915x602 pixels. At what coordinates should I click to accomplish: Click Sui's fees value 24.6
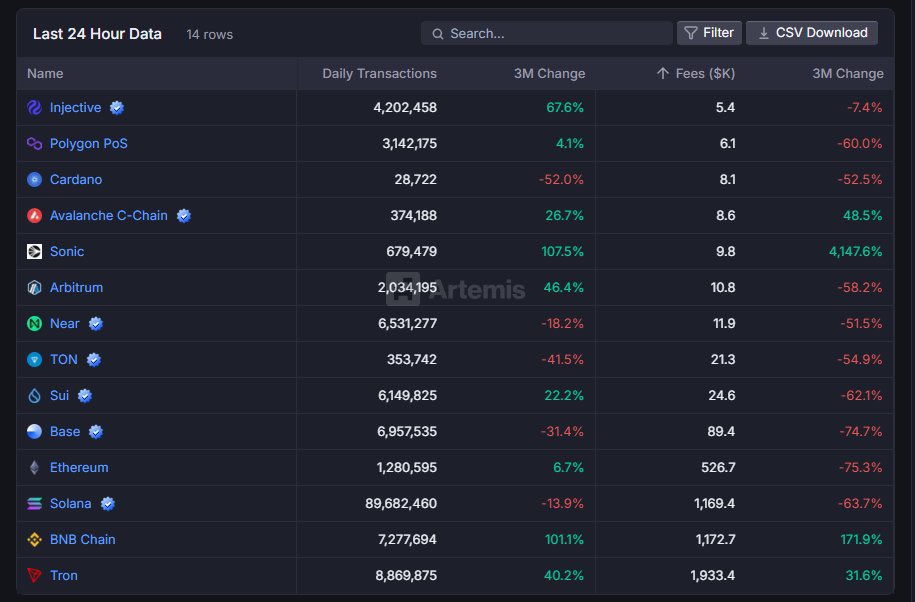pos(722,396)
